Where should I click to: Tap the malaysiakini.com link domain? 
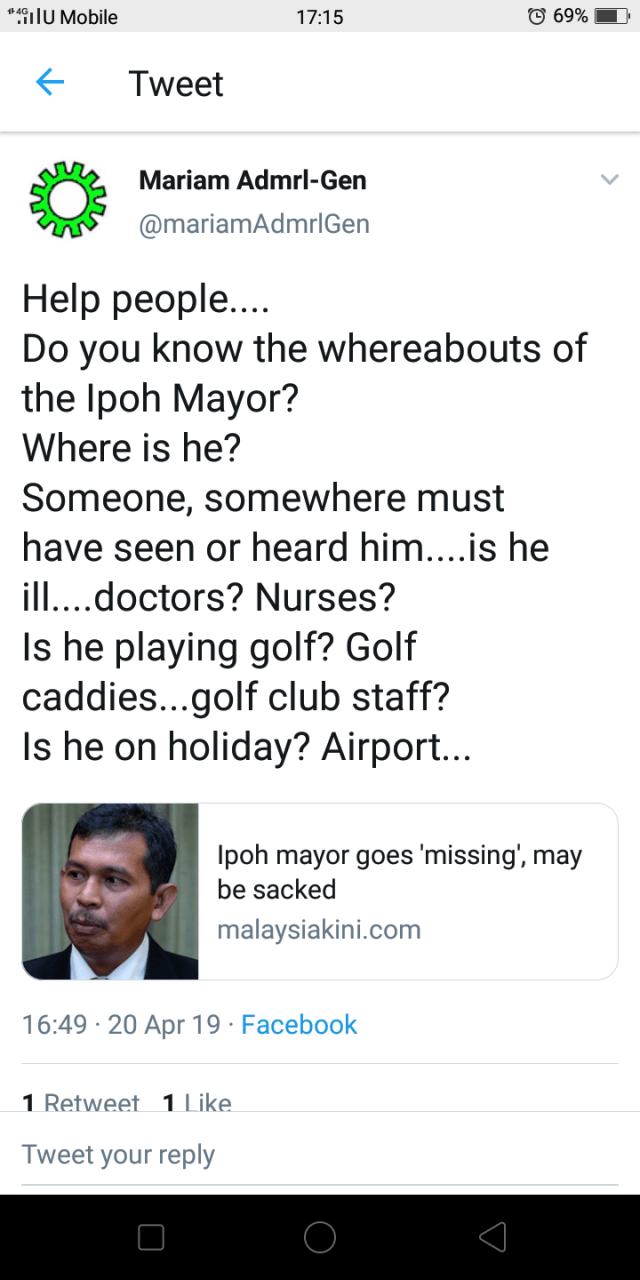click(x=318, y=930)
